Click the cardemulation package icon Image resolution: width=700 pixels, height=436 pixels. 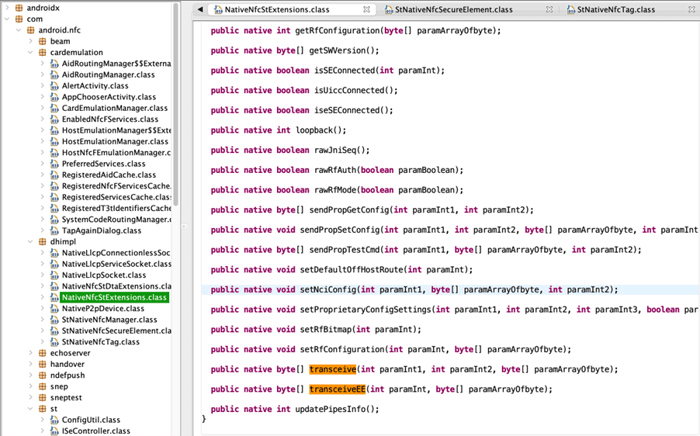42,52
